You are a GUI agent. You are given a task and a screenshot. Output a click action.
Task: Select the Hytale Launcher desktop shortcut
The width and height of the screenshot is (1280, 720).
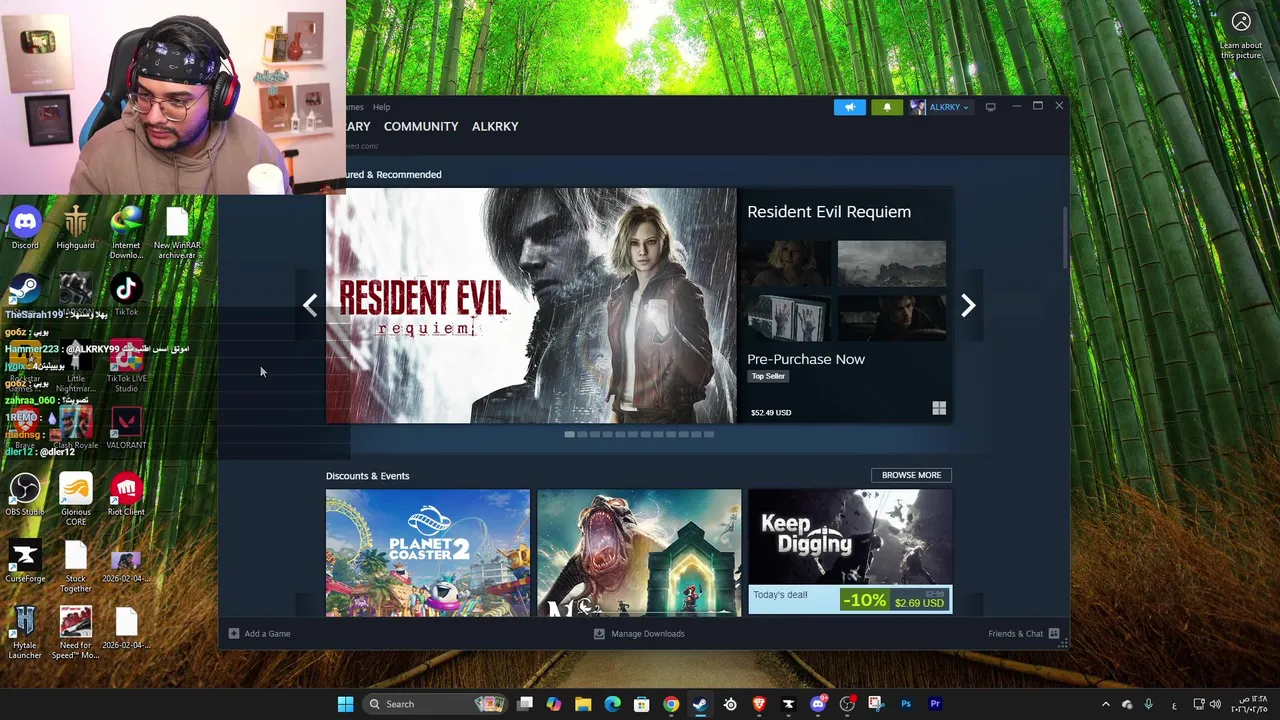pos(25,633)
